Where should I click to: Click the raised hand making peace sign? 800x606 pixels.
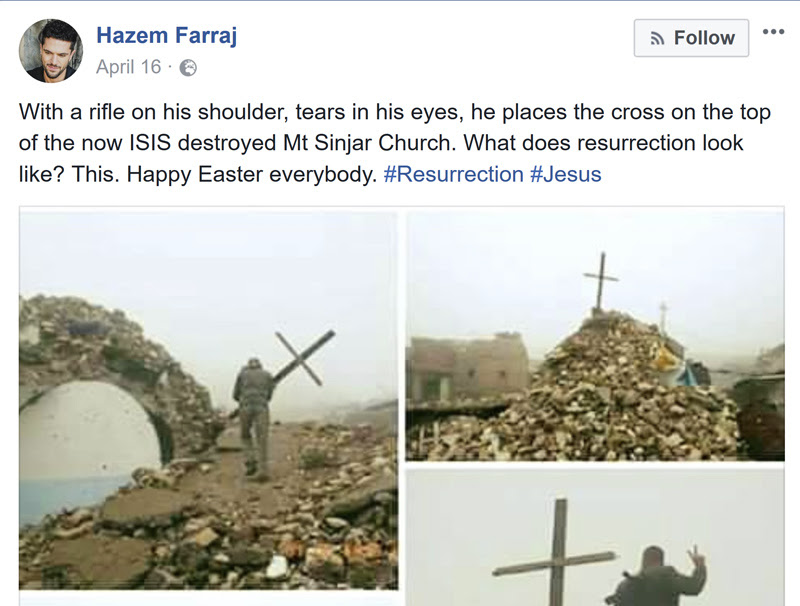(x=696, y=559)
